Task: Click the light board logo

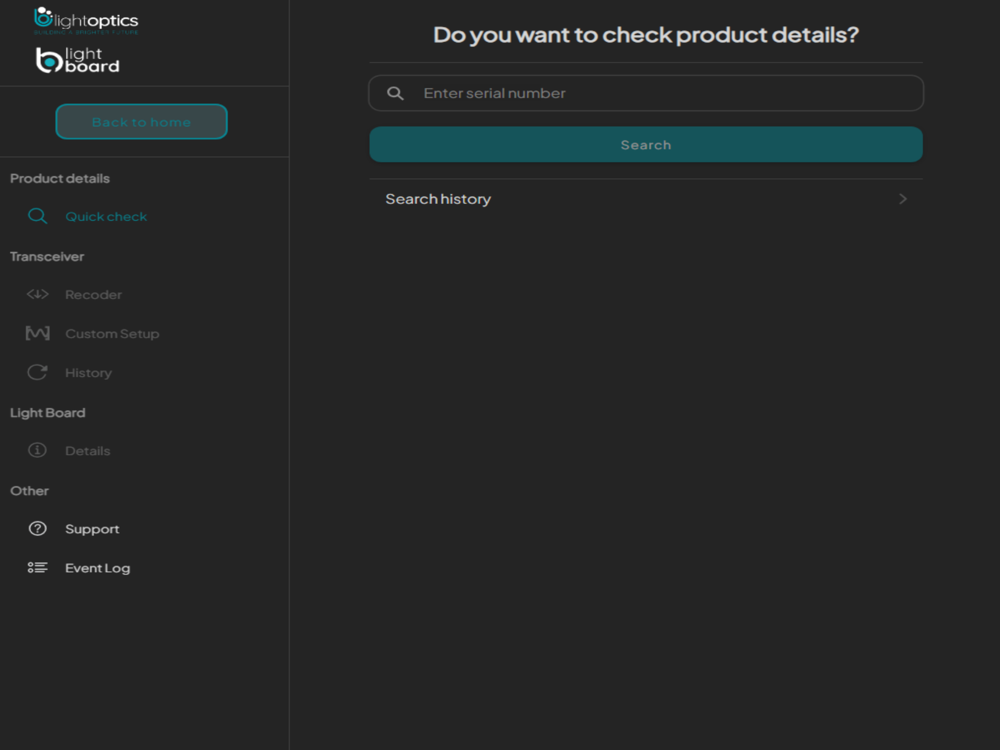Action: coord(77,61)
